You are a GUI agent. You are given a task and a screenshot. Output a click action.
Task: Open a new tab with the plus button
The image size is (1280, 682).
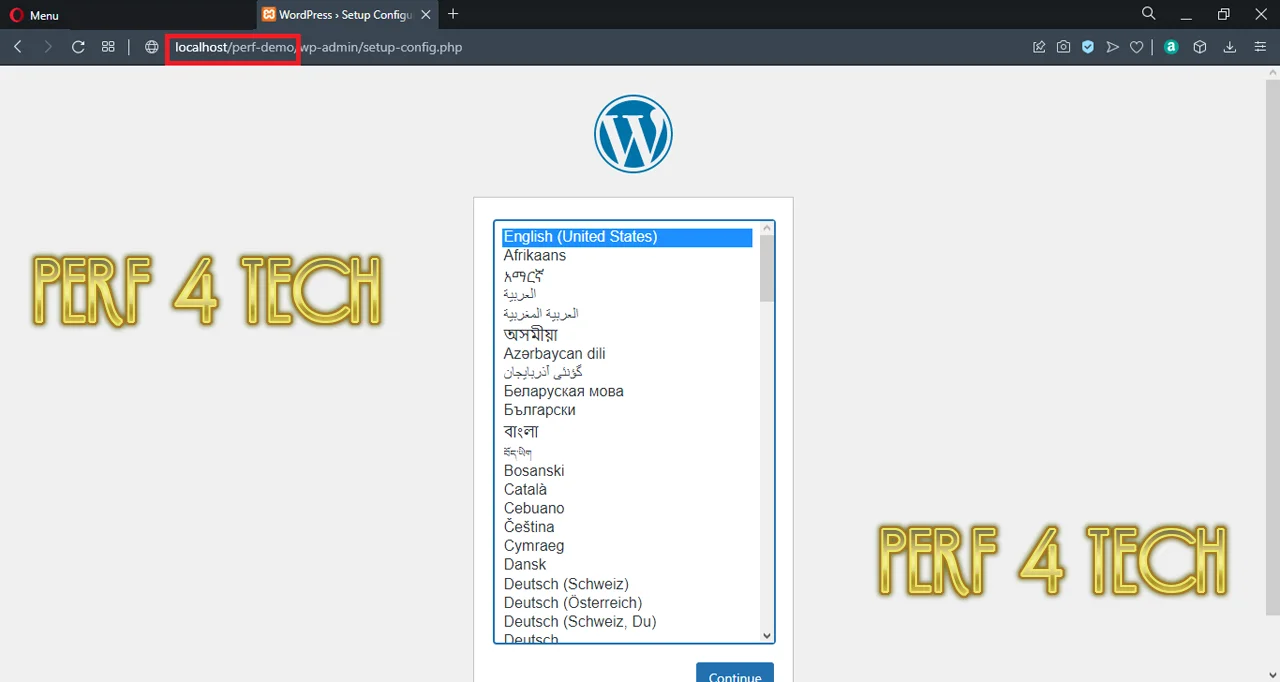point(453,14)
